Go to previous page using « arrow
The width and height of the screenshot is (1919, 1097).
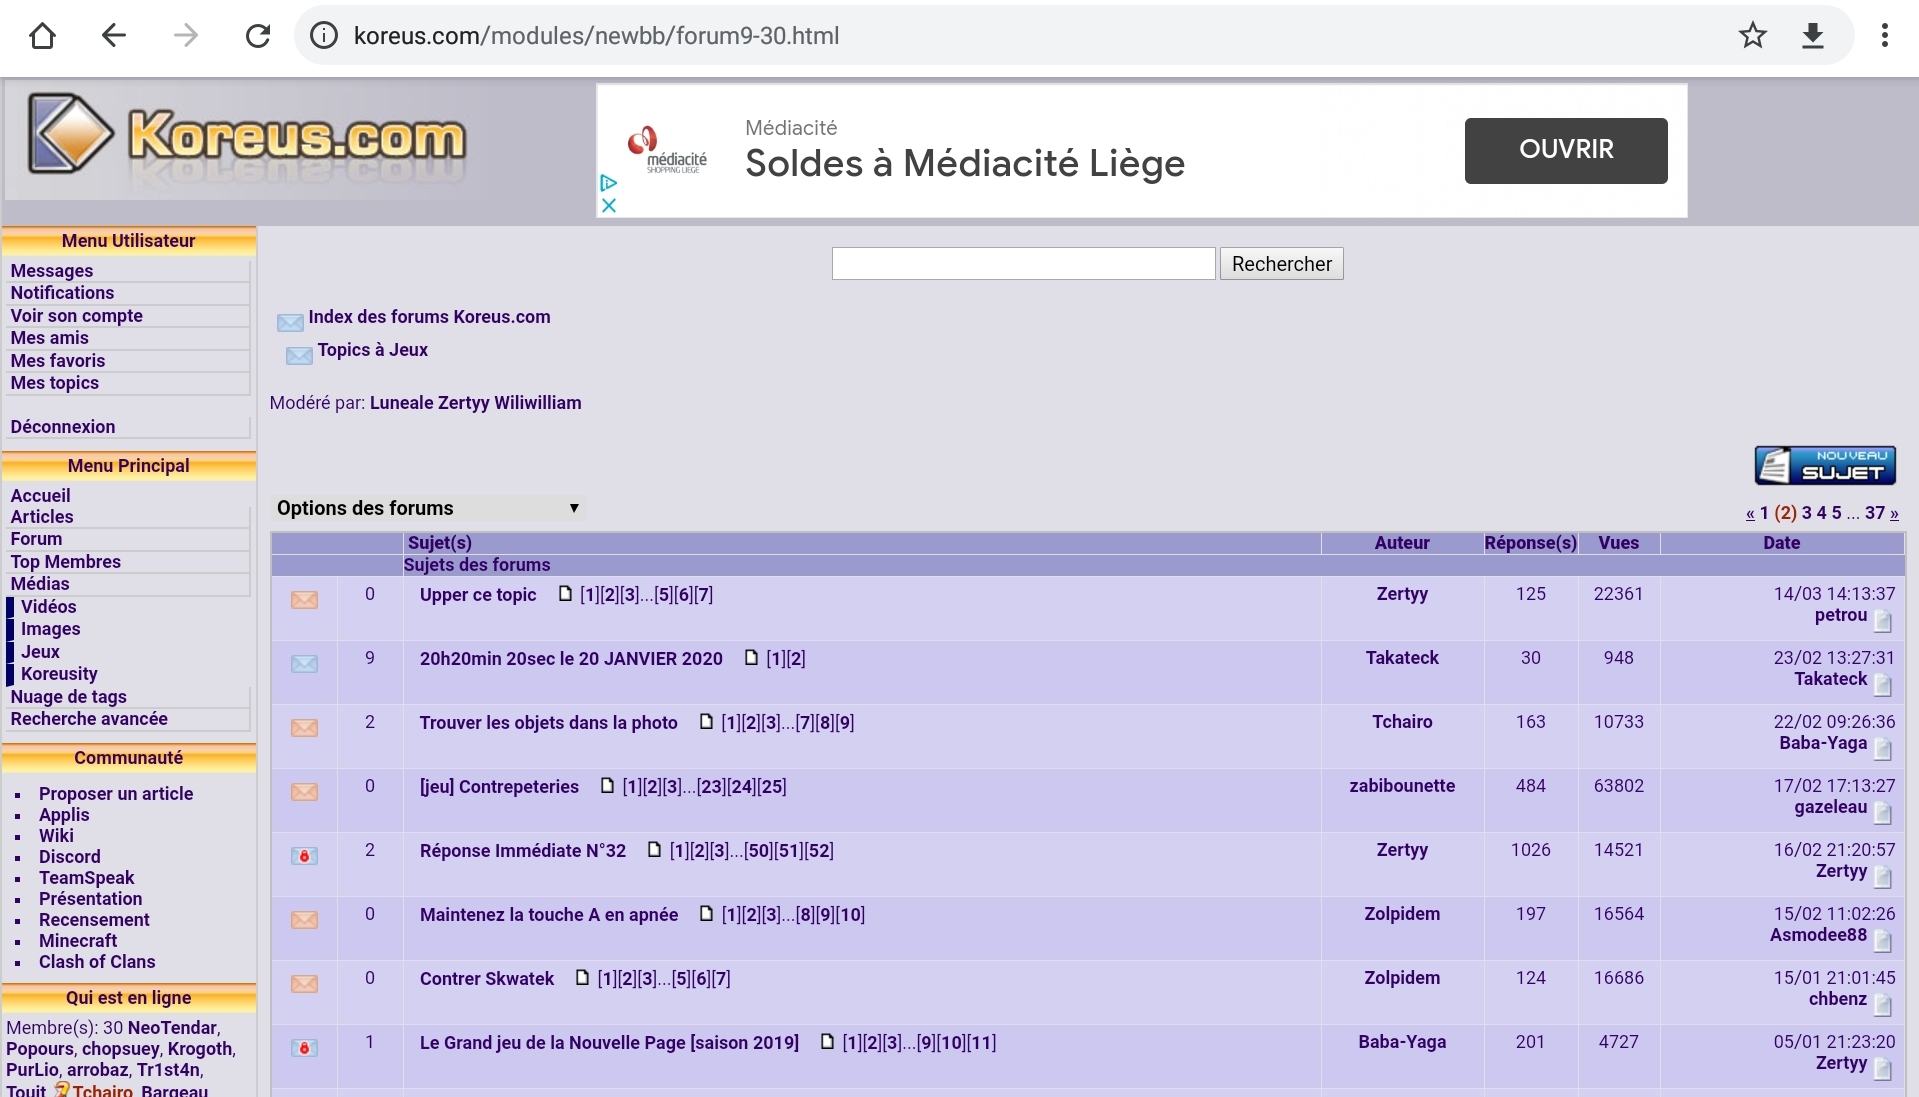point(1750,514)
